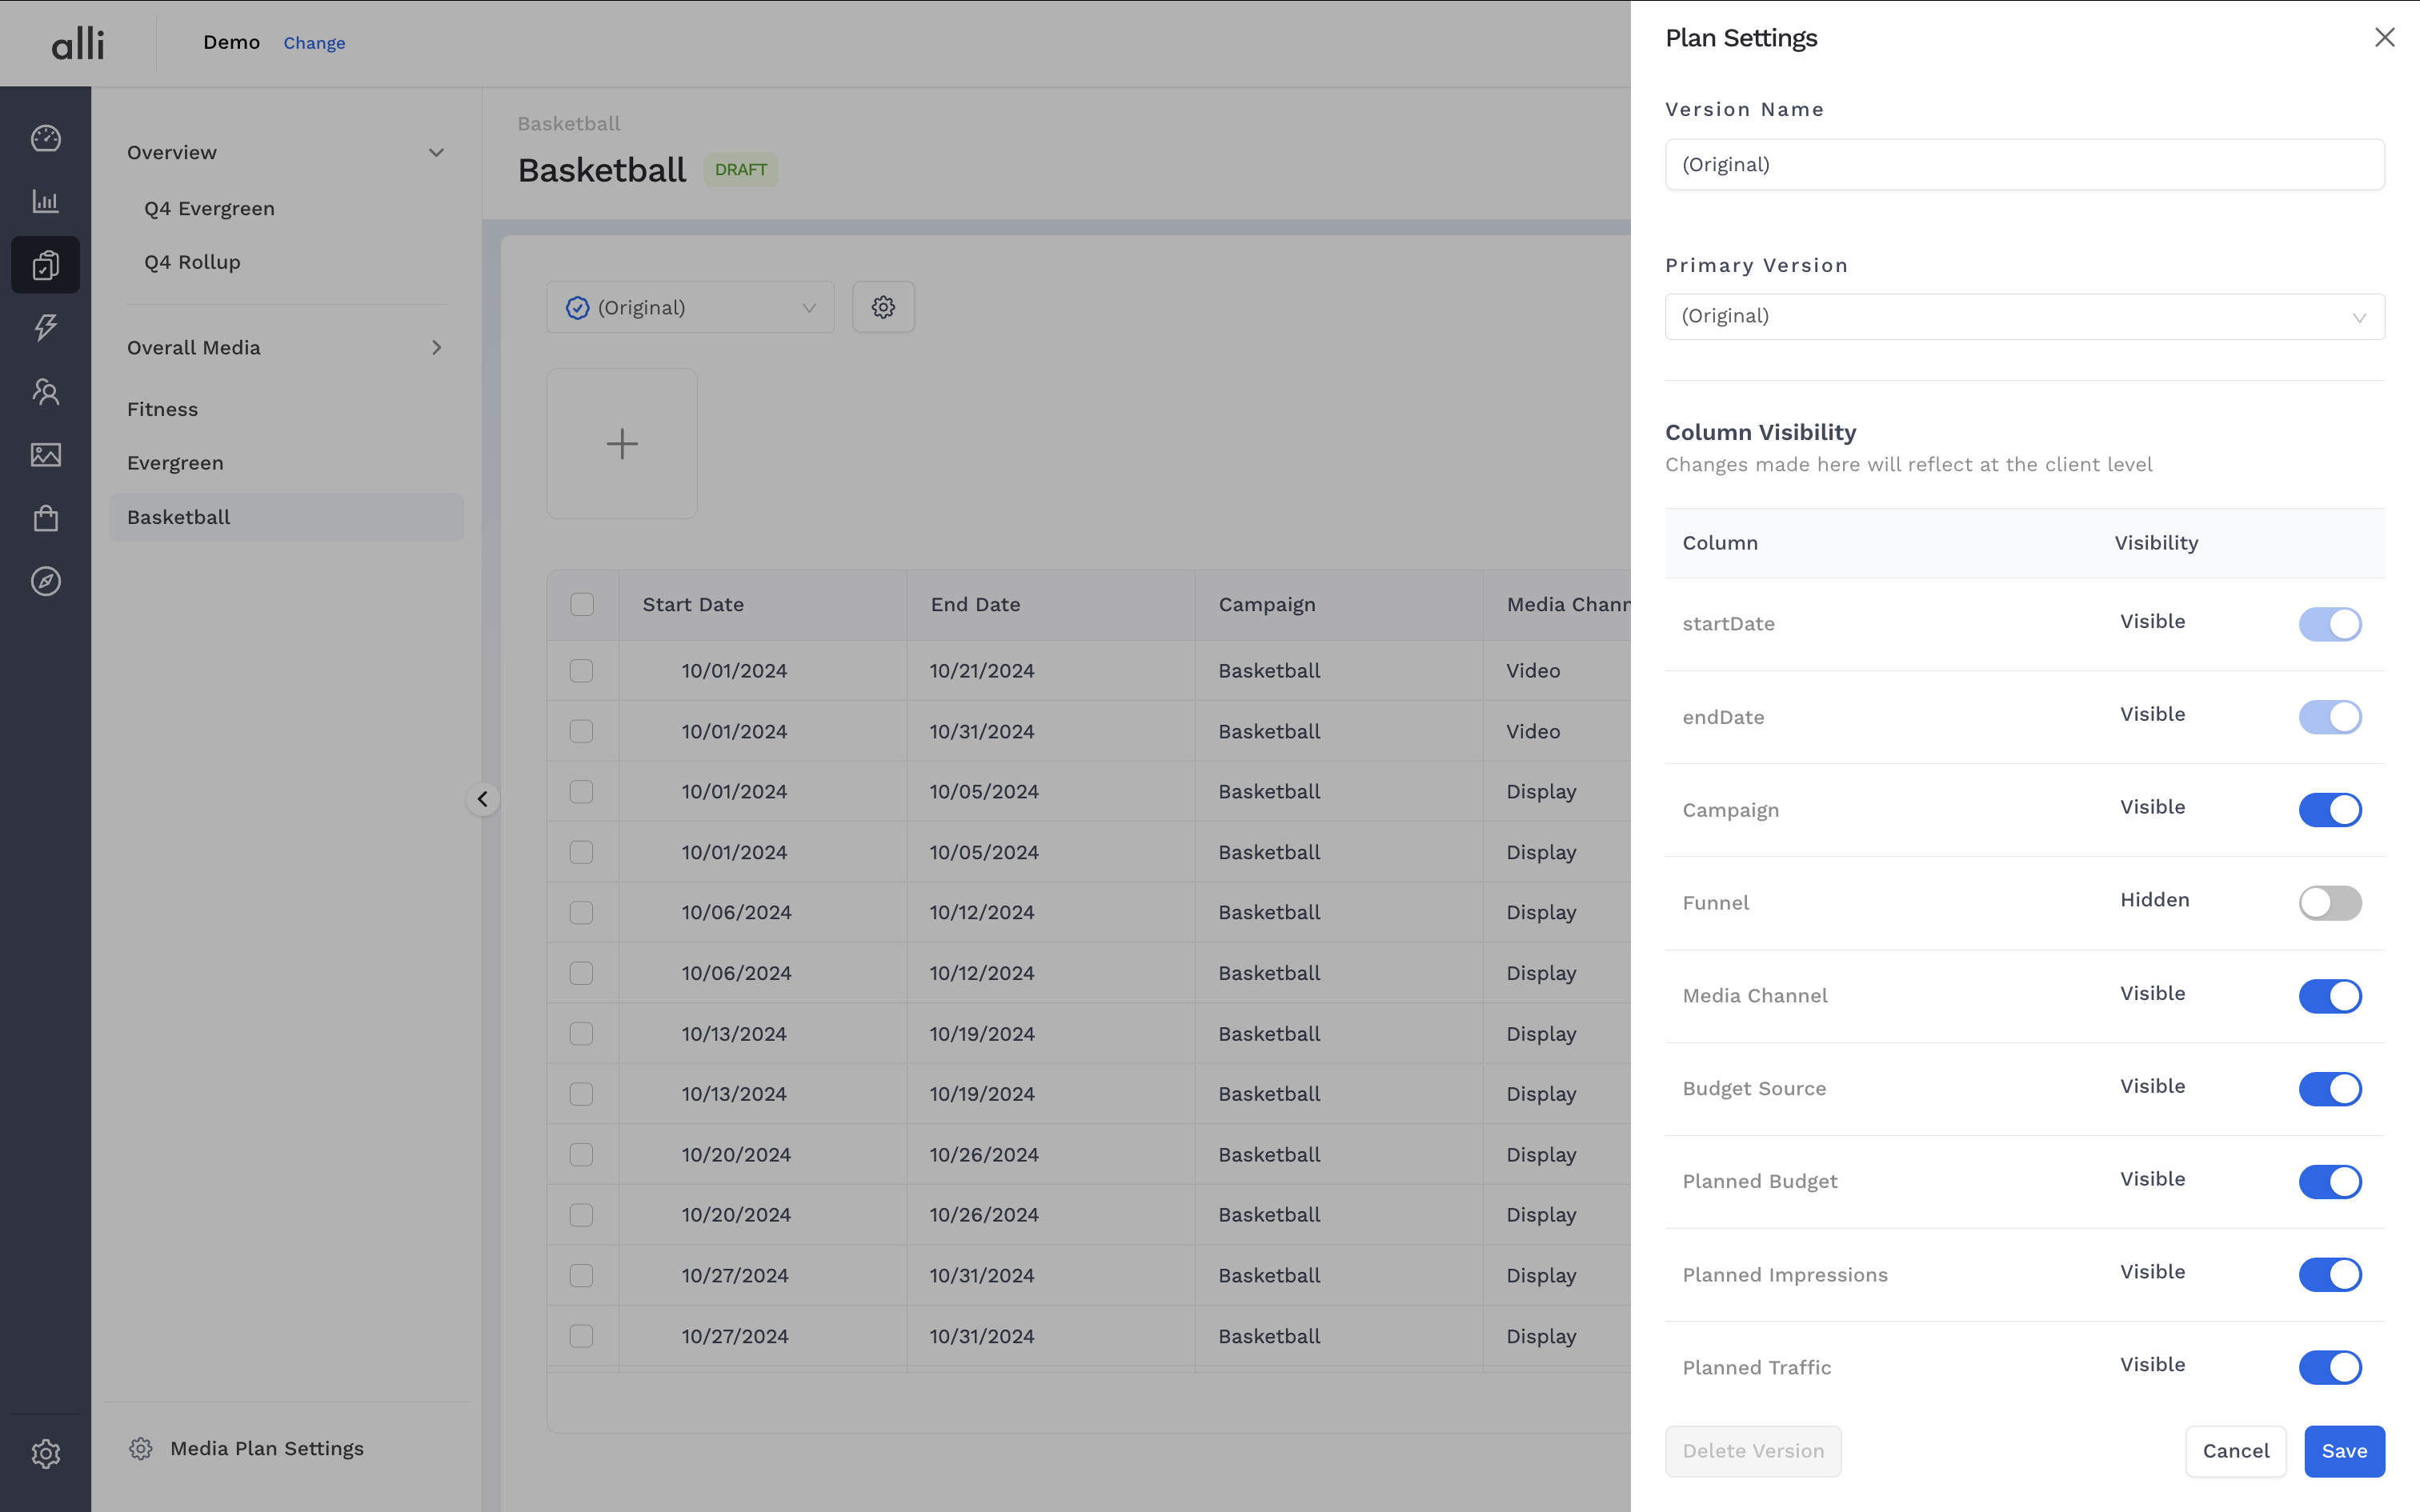Click the Change client link
The height and width of the screenshot is (1512, 2420).
(x=314, y=43)
